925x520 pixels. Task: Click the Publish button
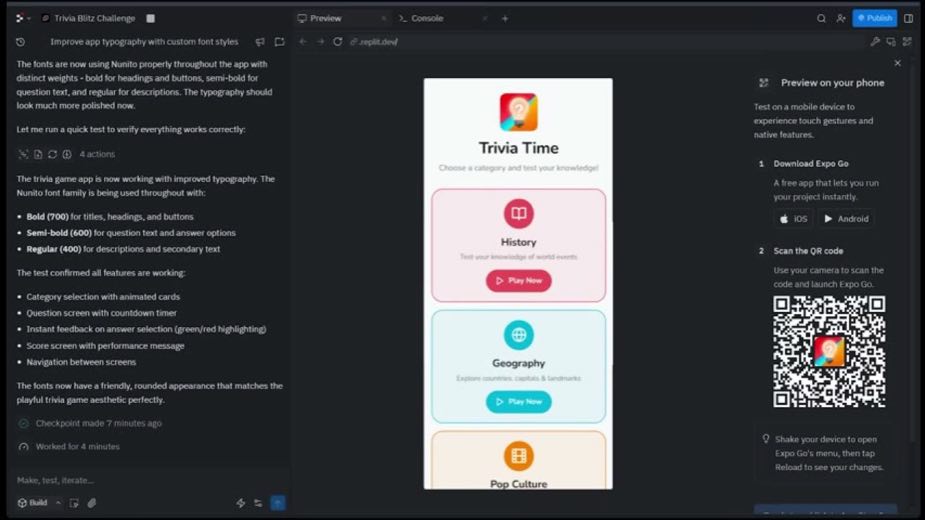pyautogui.click(x=874, y=18)
